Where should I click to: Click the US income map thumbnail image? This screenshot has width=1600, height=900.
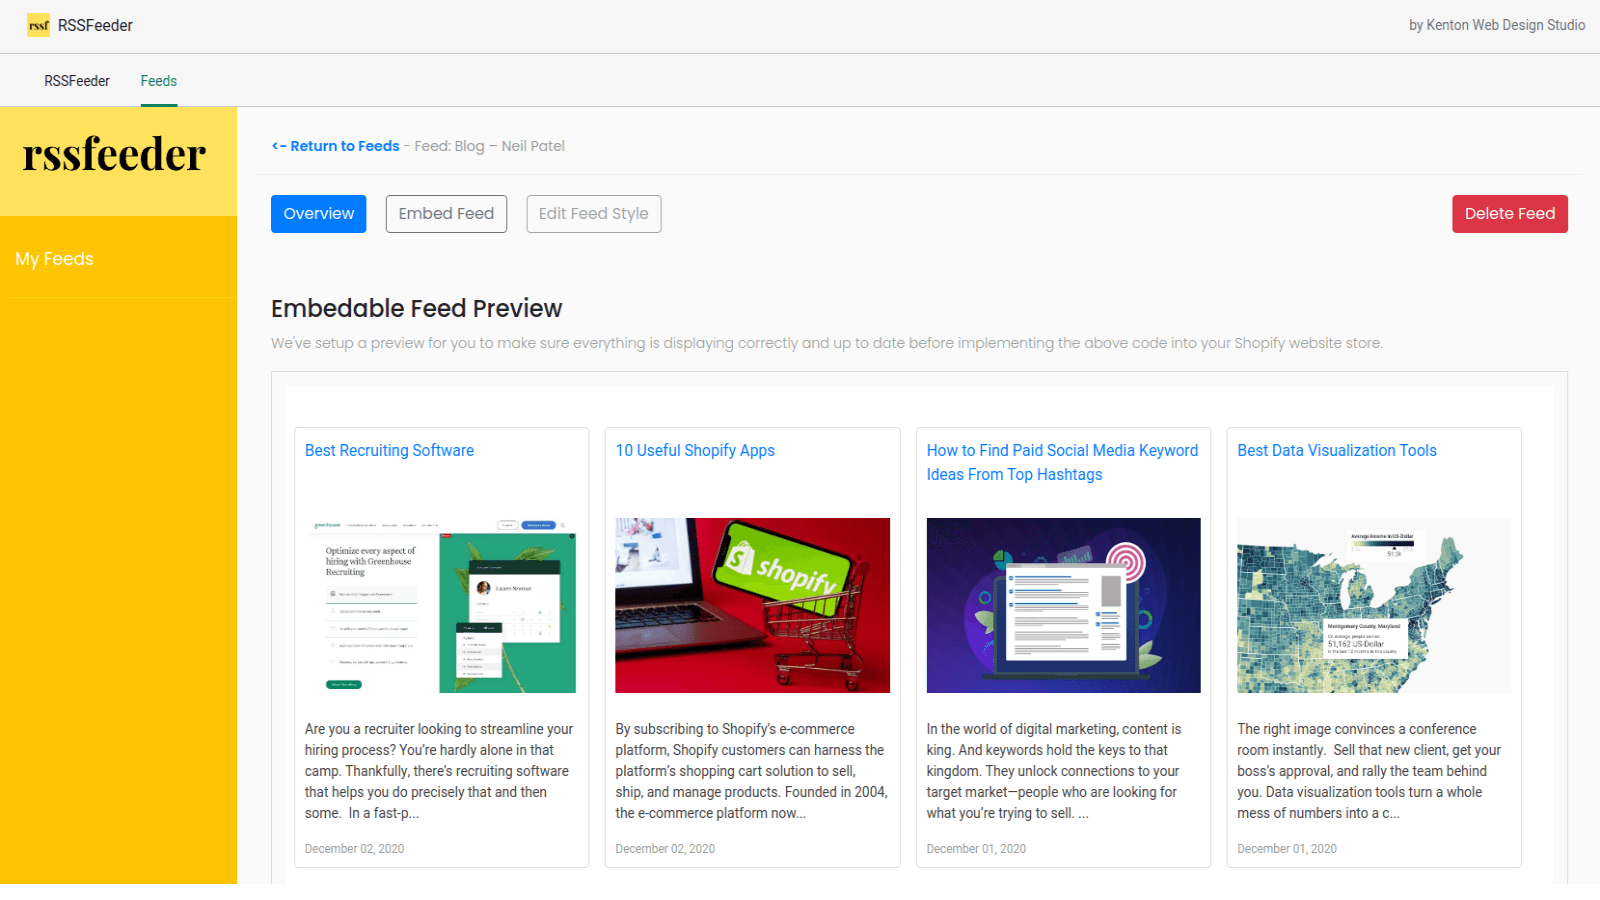point(1374,605)
